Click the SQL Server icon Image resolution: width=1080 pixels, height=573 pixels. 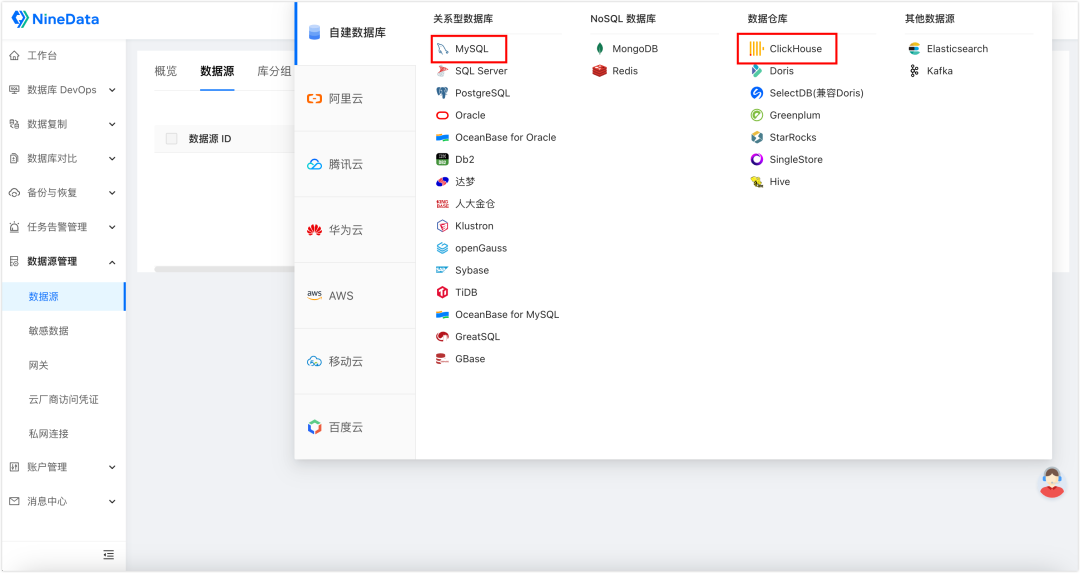tap(442, 71)
